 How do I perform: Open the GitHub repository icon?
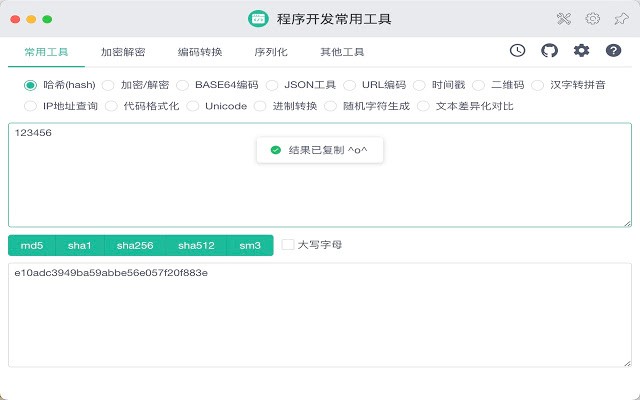(549, 51)
